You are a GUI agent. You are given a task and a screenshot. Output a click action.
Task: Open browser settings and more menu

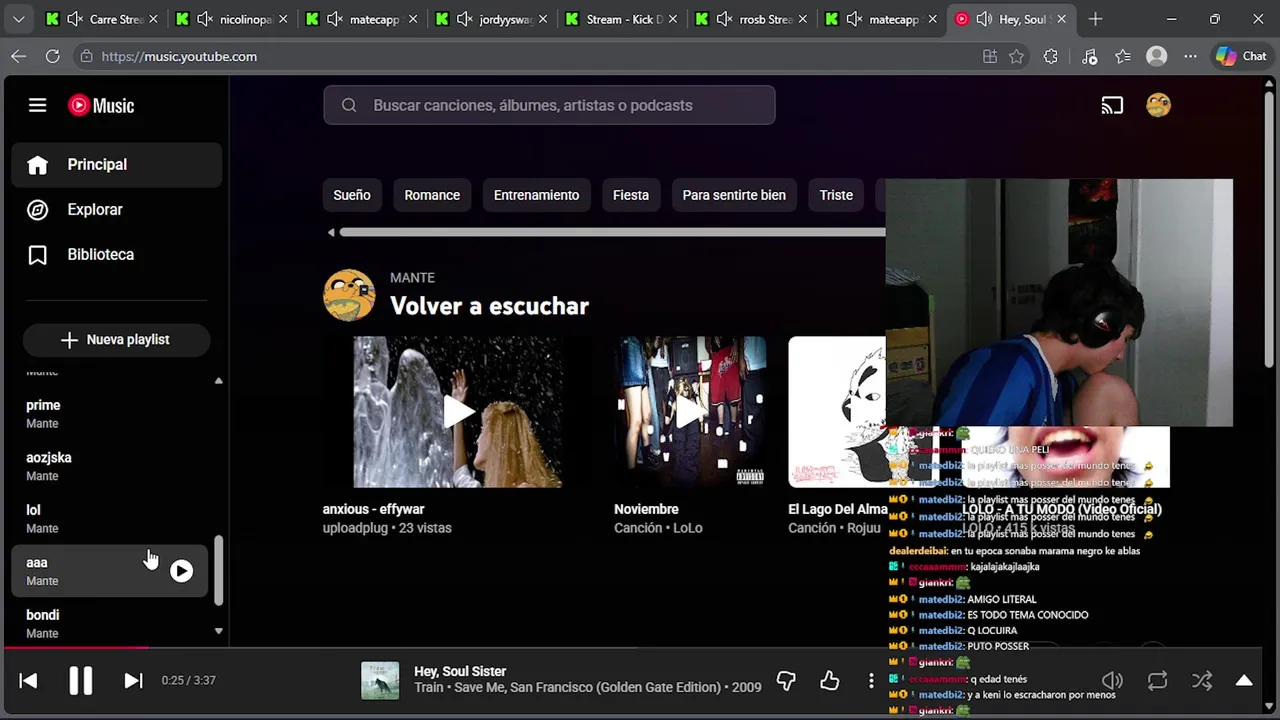tap(1190, 56)
